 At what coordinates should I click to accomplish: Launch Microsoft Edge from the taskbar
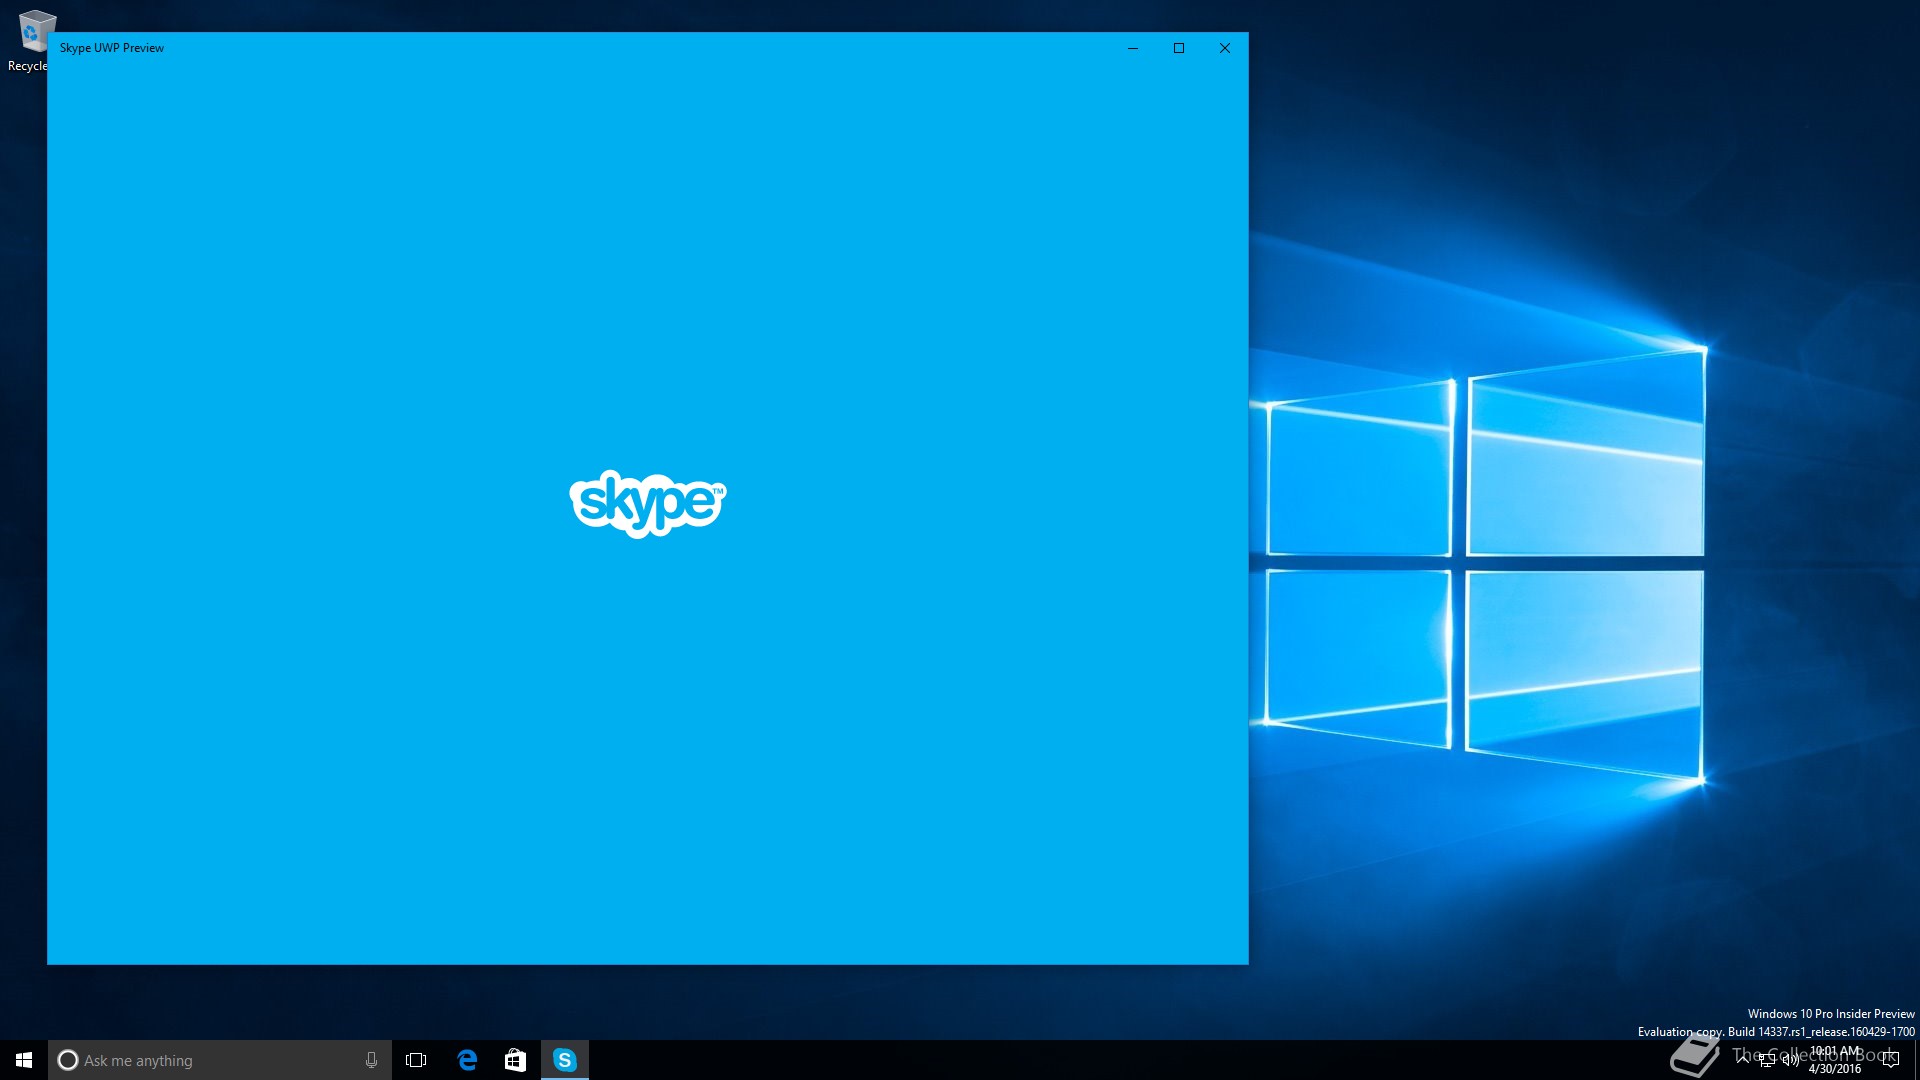(467, 1060)
